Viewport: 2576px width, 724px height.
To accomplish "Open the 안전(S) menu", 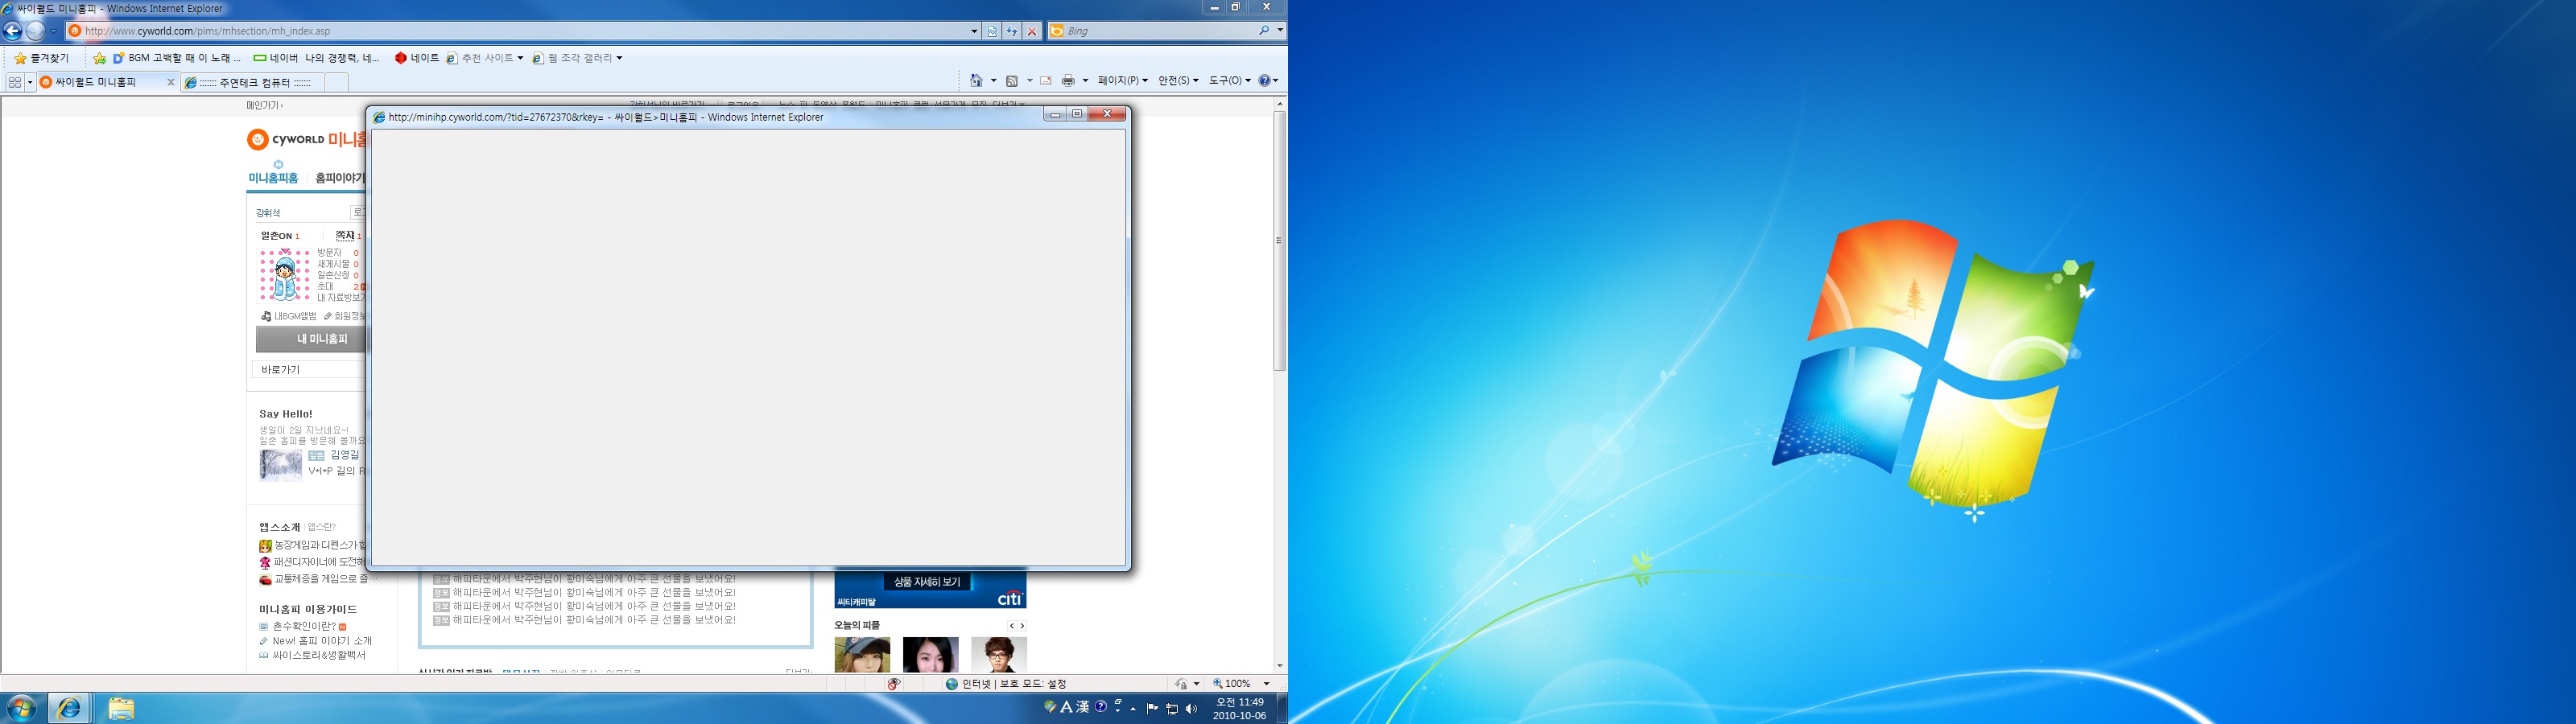I will pyautogui.click(x=1179, y=80).
